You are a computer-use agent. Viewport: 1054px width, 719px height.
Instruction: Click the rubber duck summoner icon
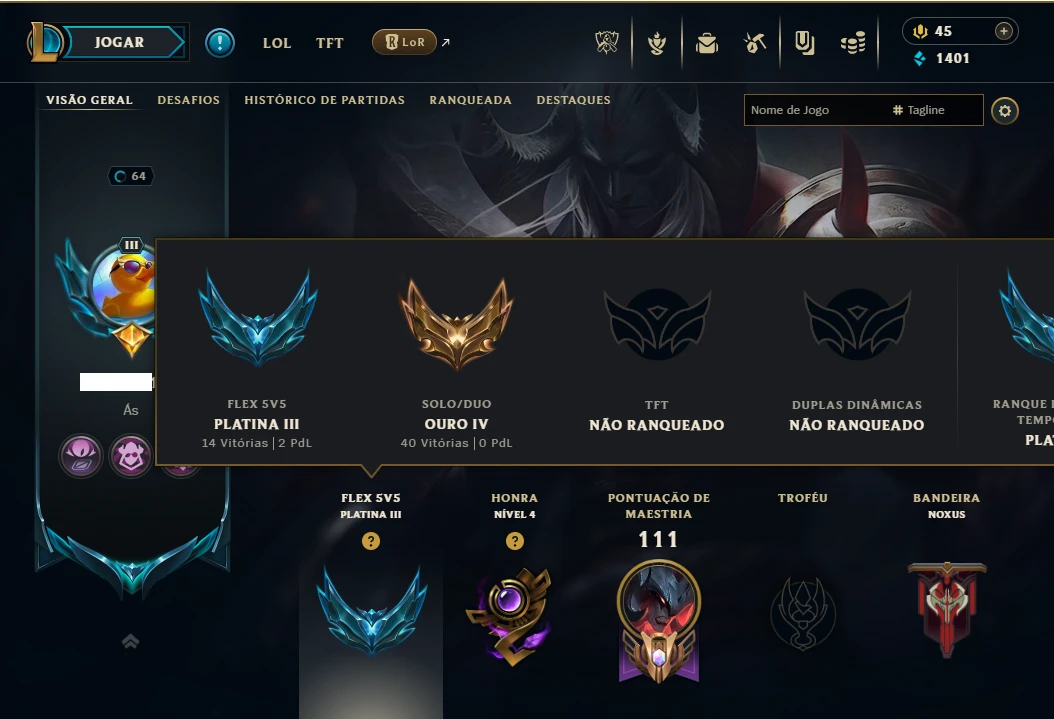(125, 289)
